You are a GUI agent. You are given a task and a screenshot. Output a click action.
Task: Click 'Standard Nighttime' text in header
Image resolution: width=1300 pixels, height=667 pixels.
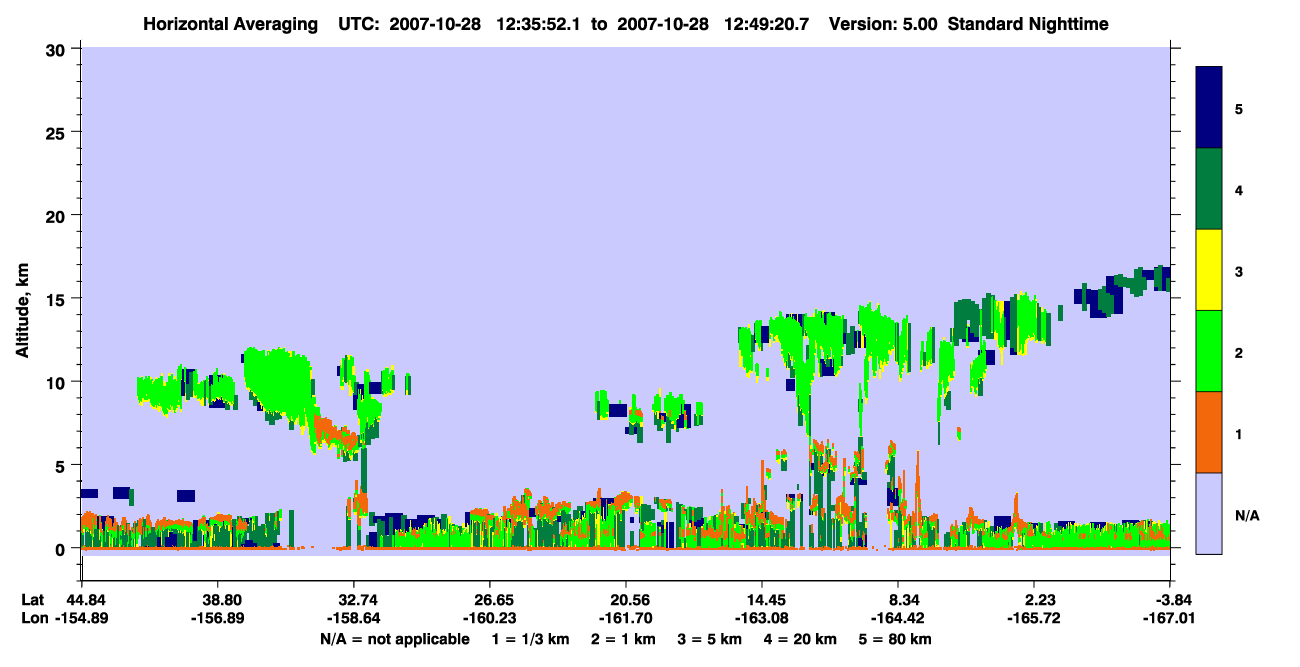(x=1027, y=23)
